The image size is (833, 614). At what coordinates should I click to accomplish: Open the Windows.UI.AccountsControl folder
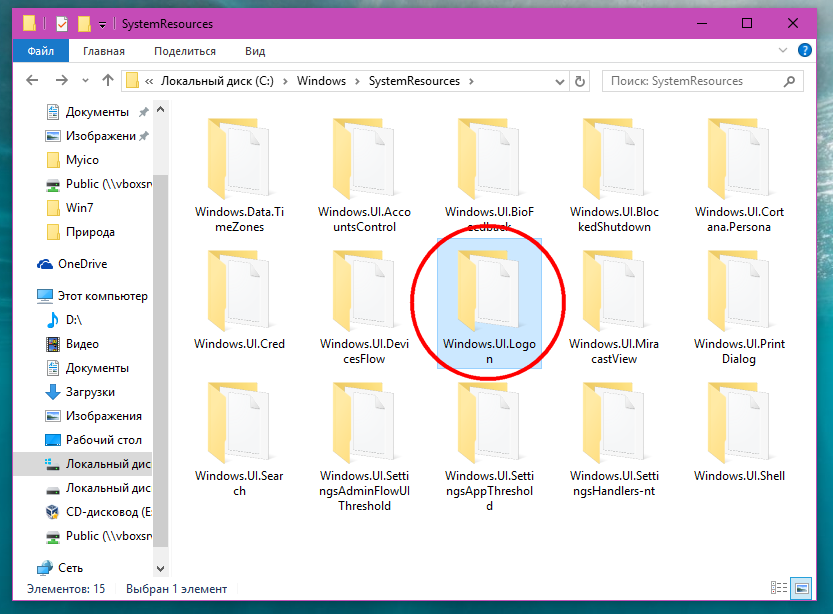click(364, 175)
